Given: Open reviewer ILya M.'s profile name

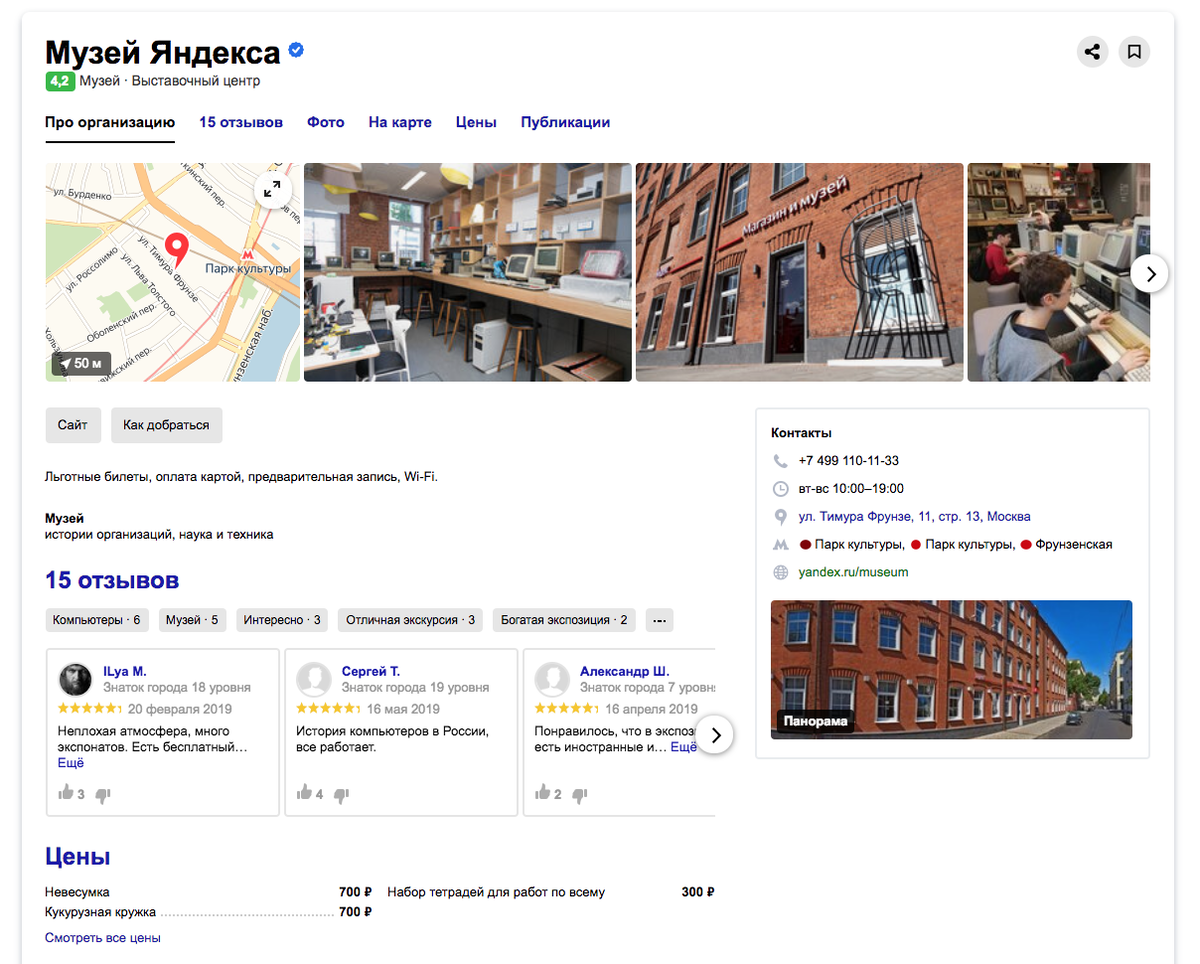Looking at the screenshot, I should [x=125, y=671].
